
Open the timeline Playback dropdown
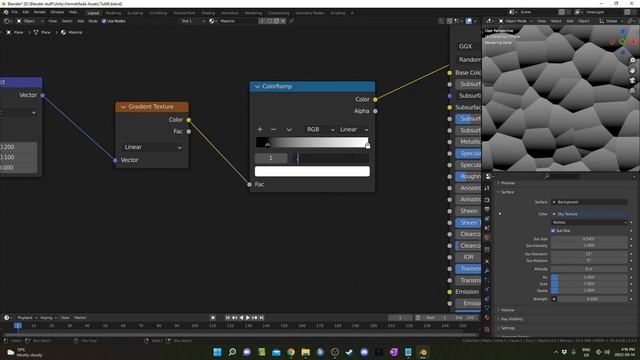tap(27, 318)
